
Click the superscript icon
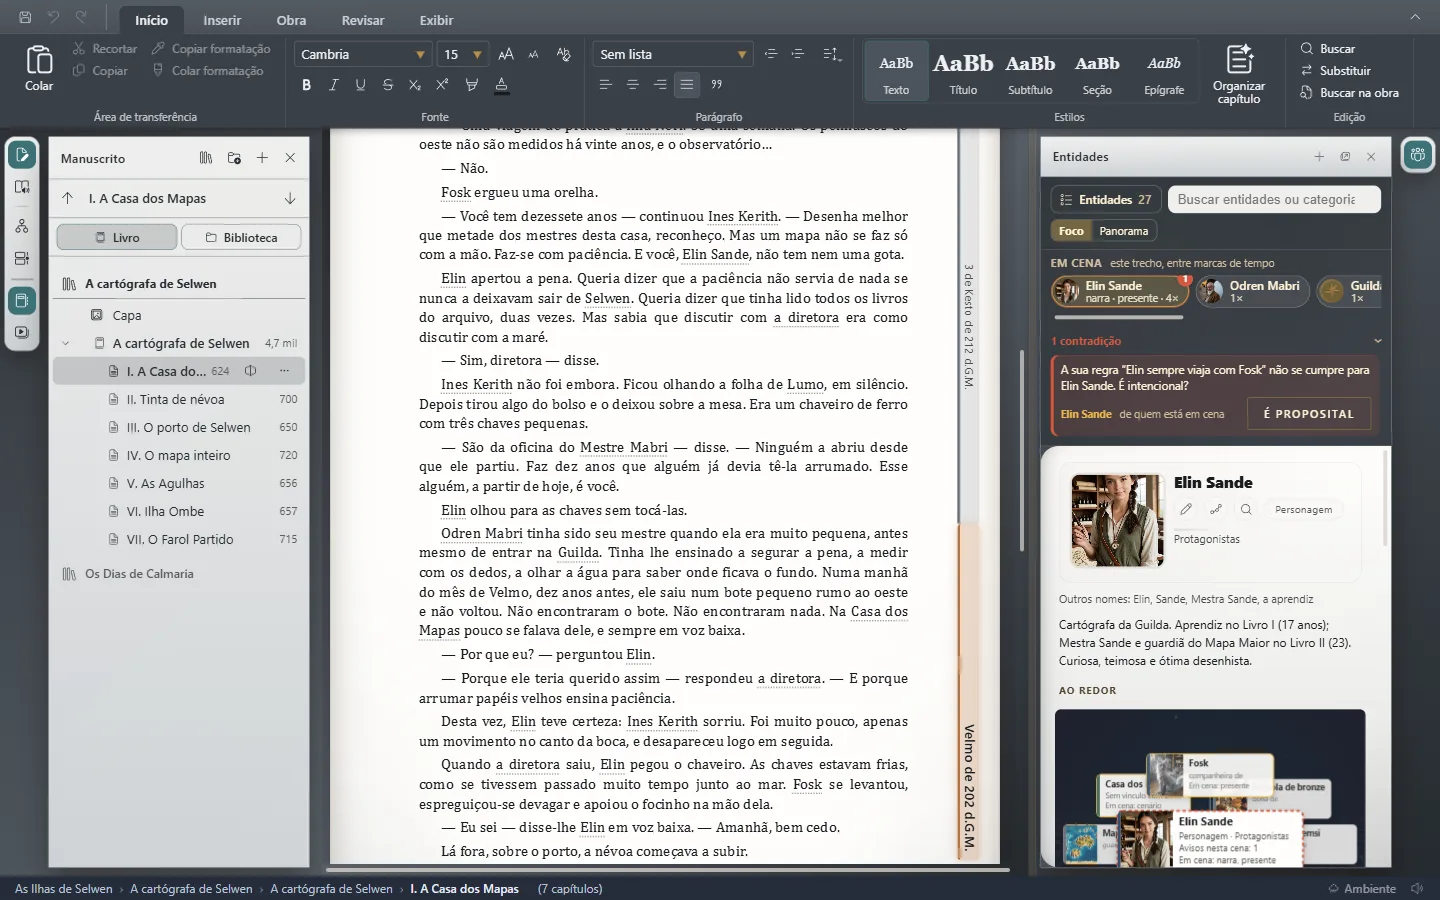[442, 85]
